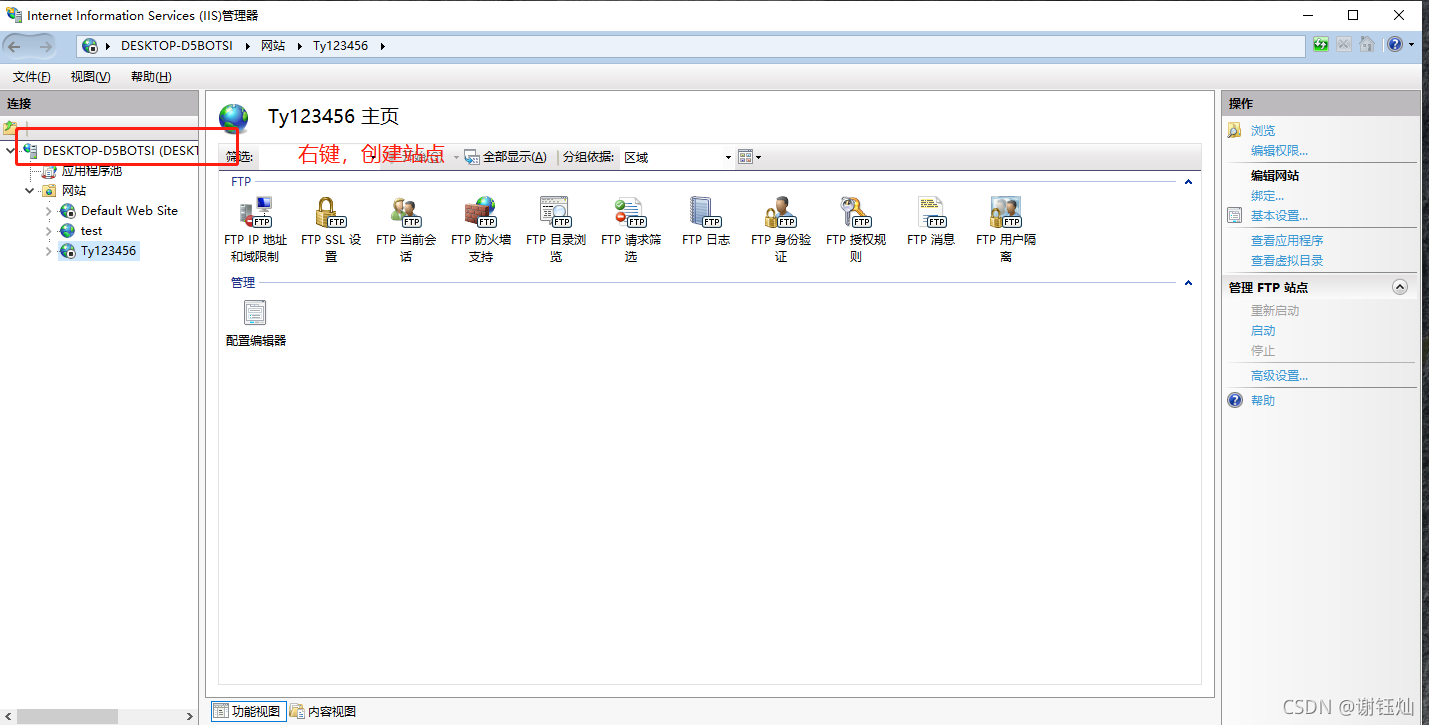
Task: Click 浏览 link in actions pane
Action: point(1263,131)
